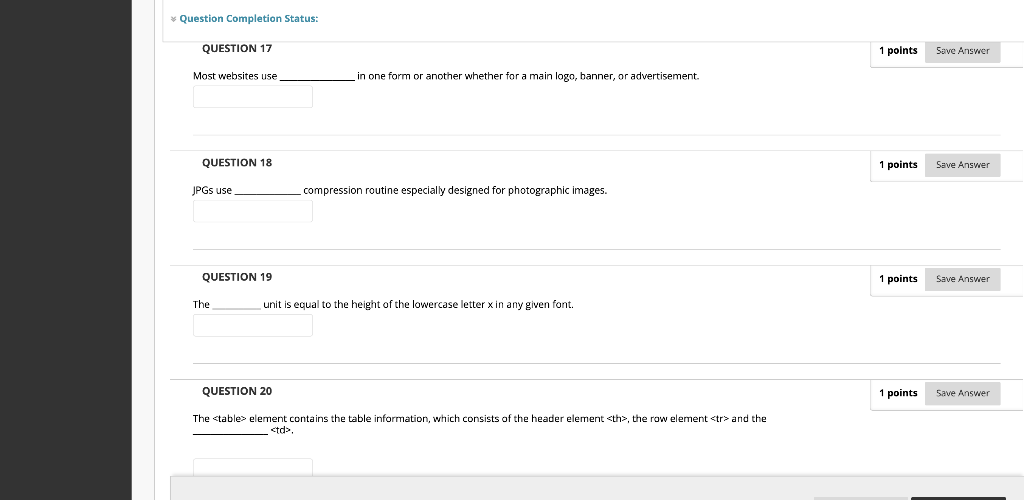Click the QUESTION 19 heading
1024x500 pixels.
click(x=237, y=277)
